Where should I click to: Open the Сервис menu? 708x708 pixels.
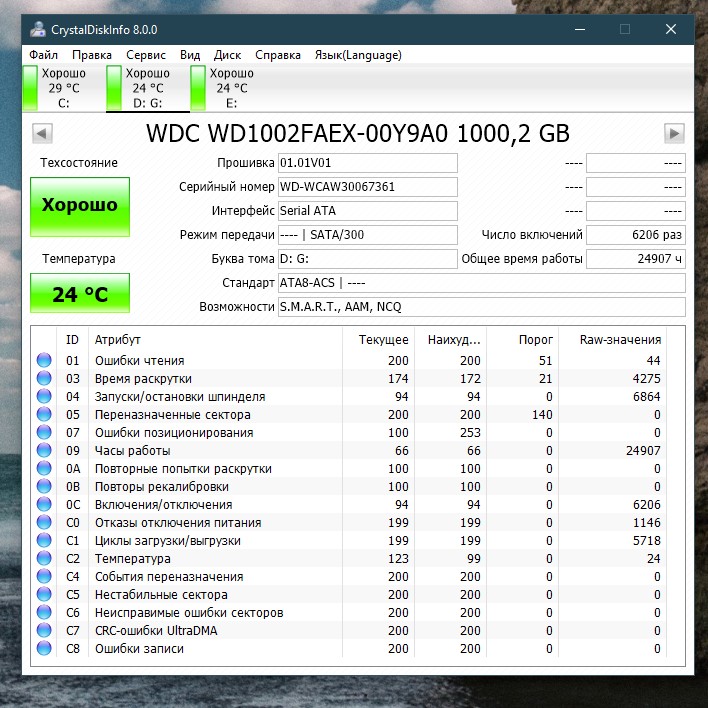(146, 55)
